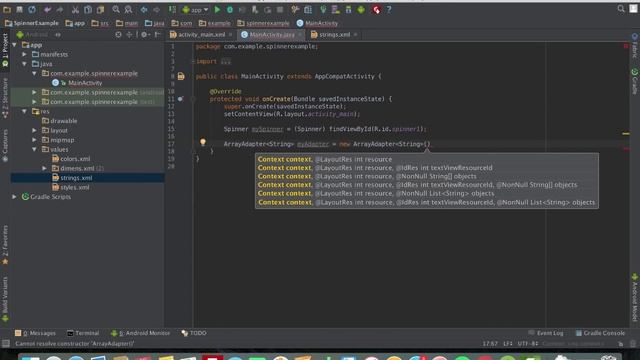Click the java breadcrumb folder
This screenshot has width=640, height=360.
tap(154, 23)
